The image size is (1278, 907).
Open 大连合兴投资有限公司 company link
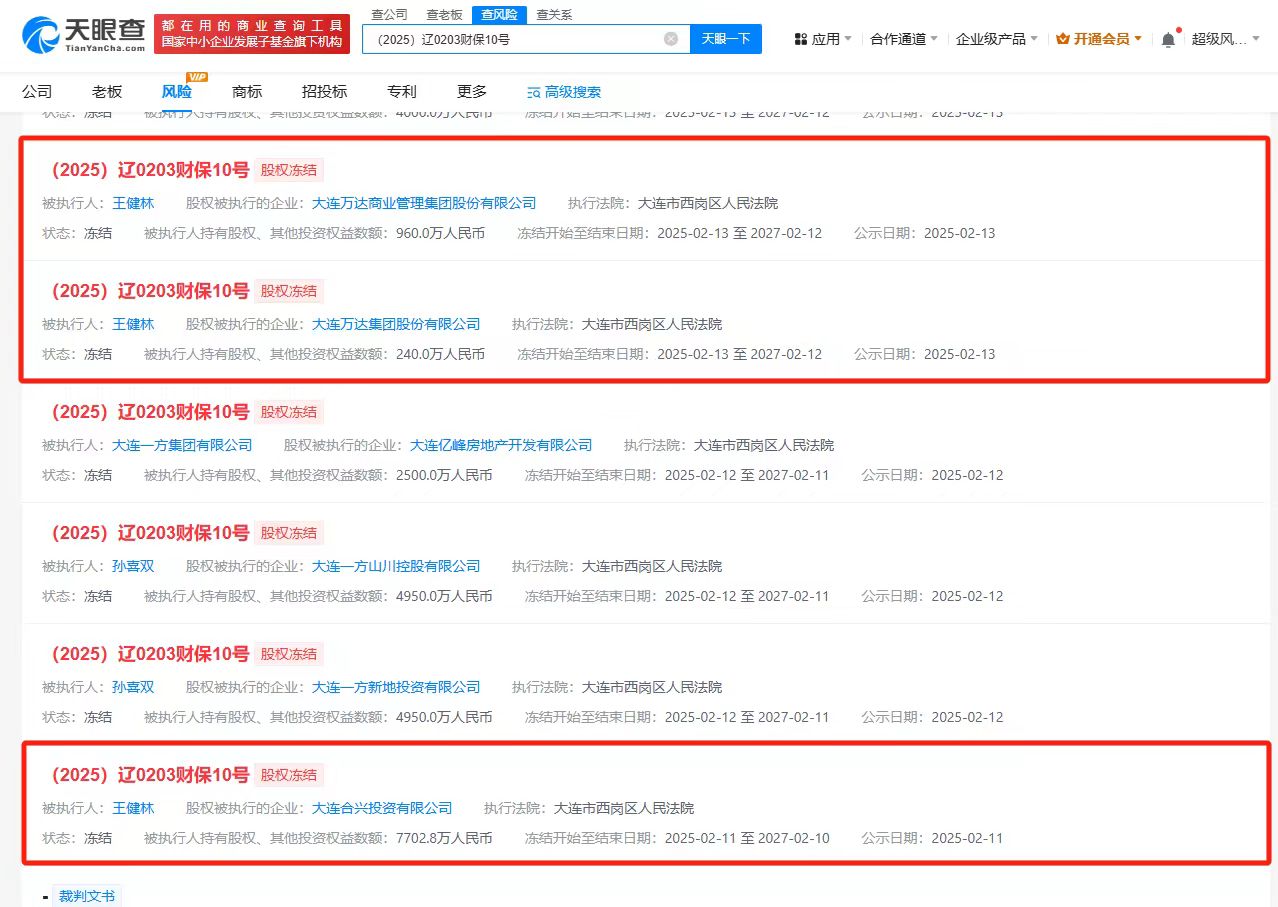382,808
